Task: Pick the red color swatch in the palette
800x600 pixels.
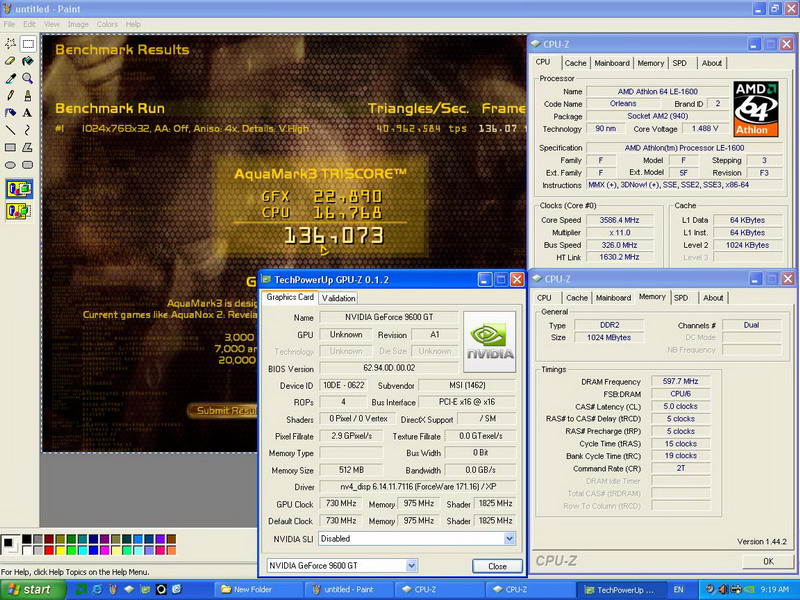Action: click(49, 550)
